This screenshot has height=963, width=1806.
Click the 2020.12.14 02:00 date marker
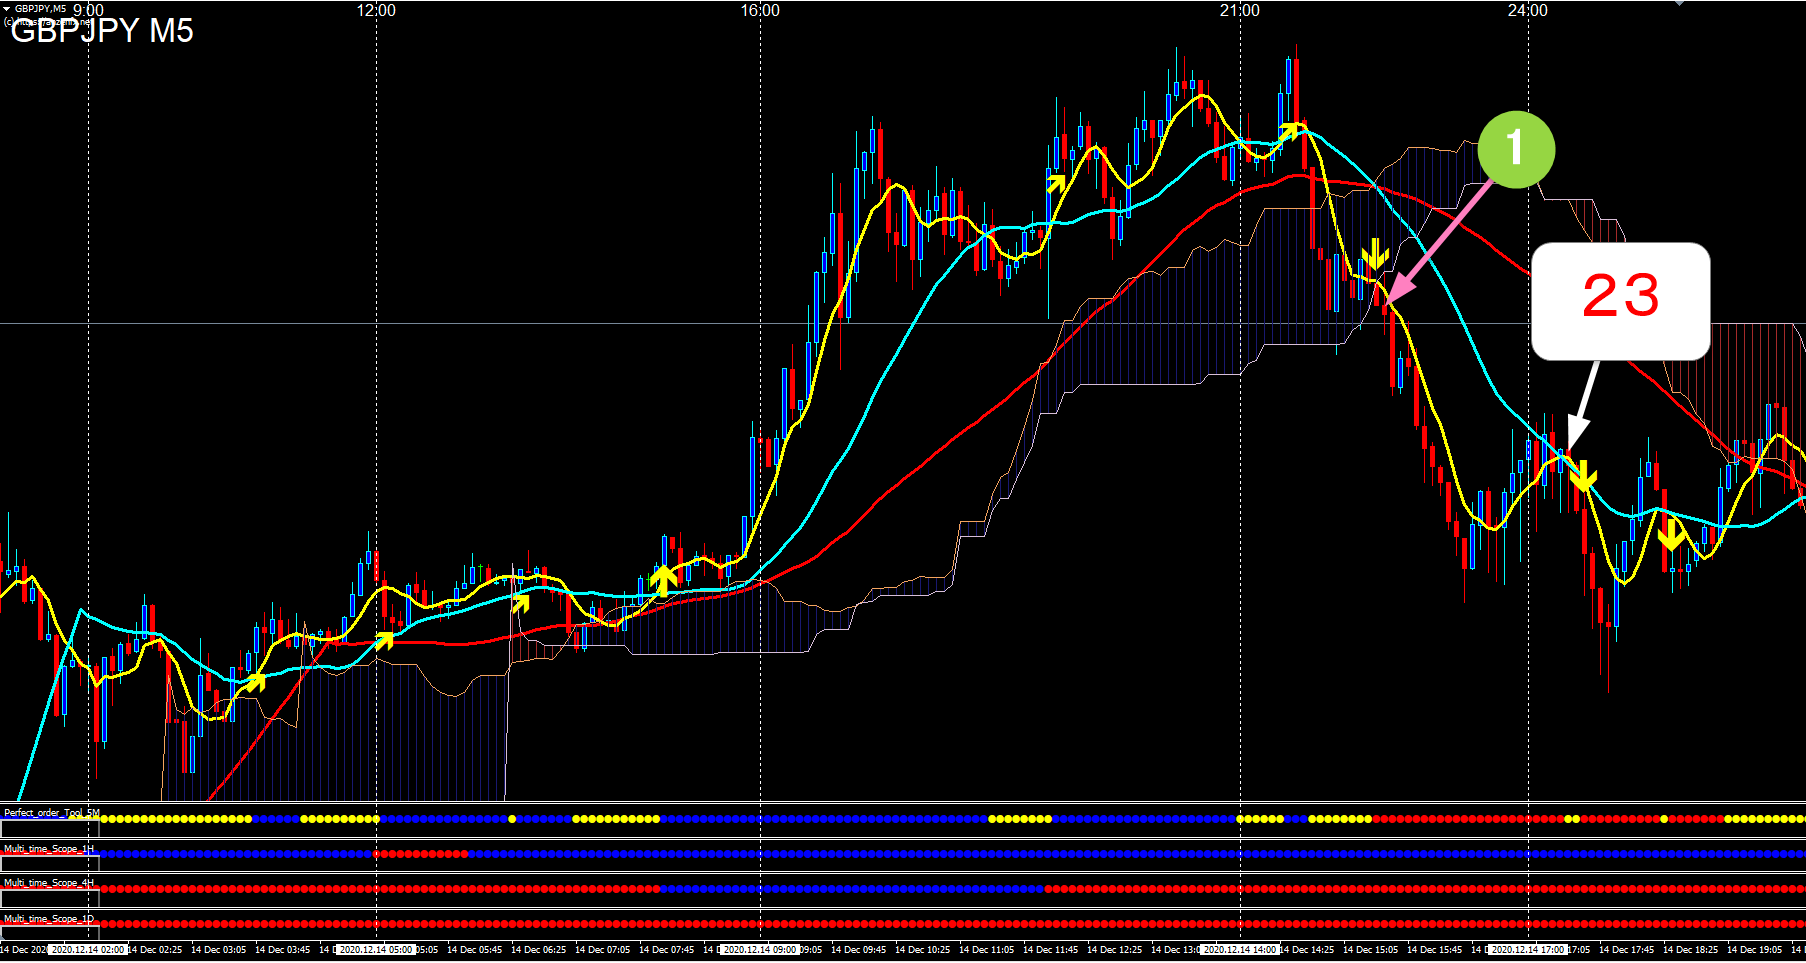click(x=88, y=950)
